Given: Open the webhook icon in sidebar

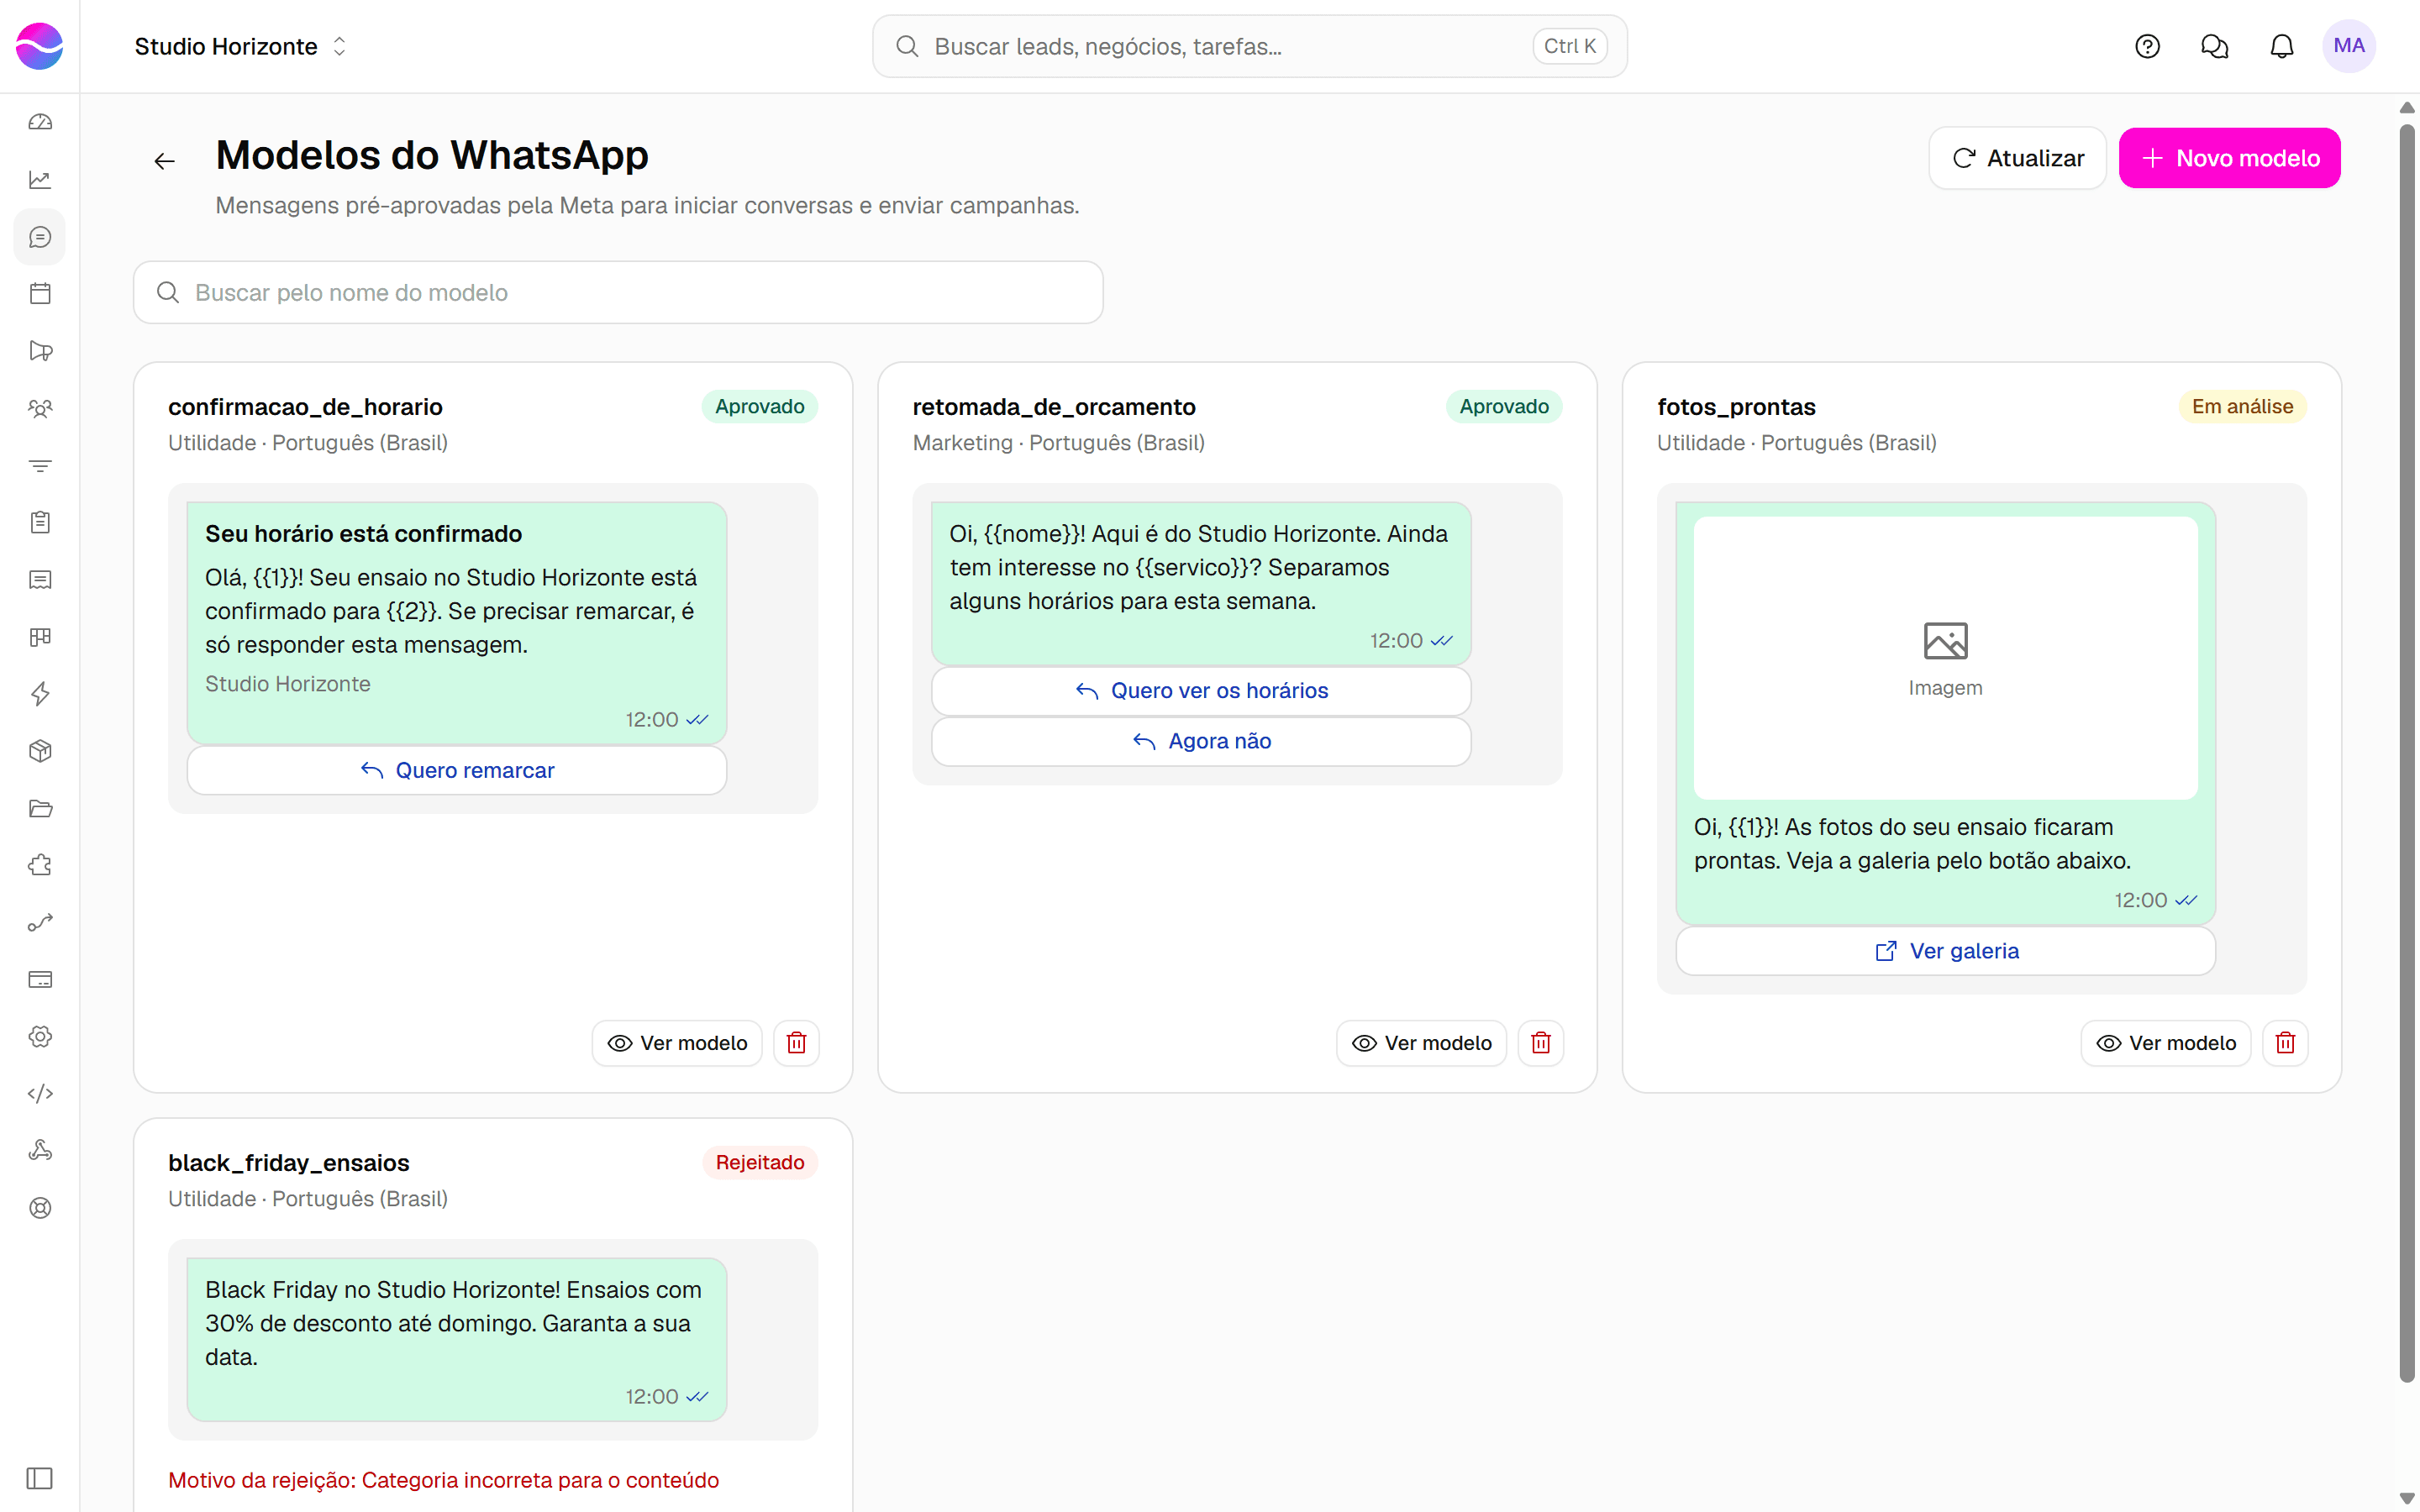Looking at the screenshot, I should 40,1150.
